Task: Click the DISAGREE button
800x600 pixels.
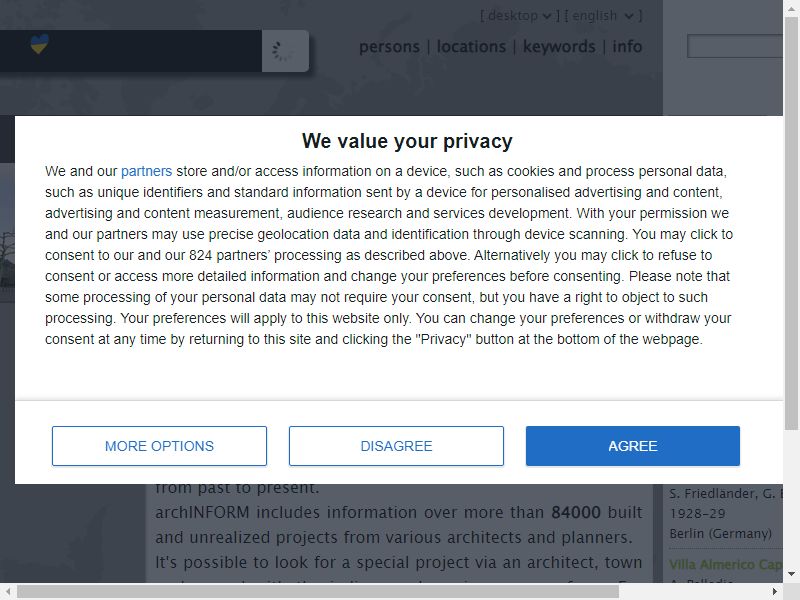Action: [396, 446]
